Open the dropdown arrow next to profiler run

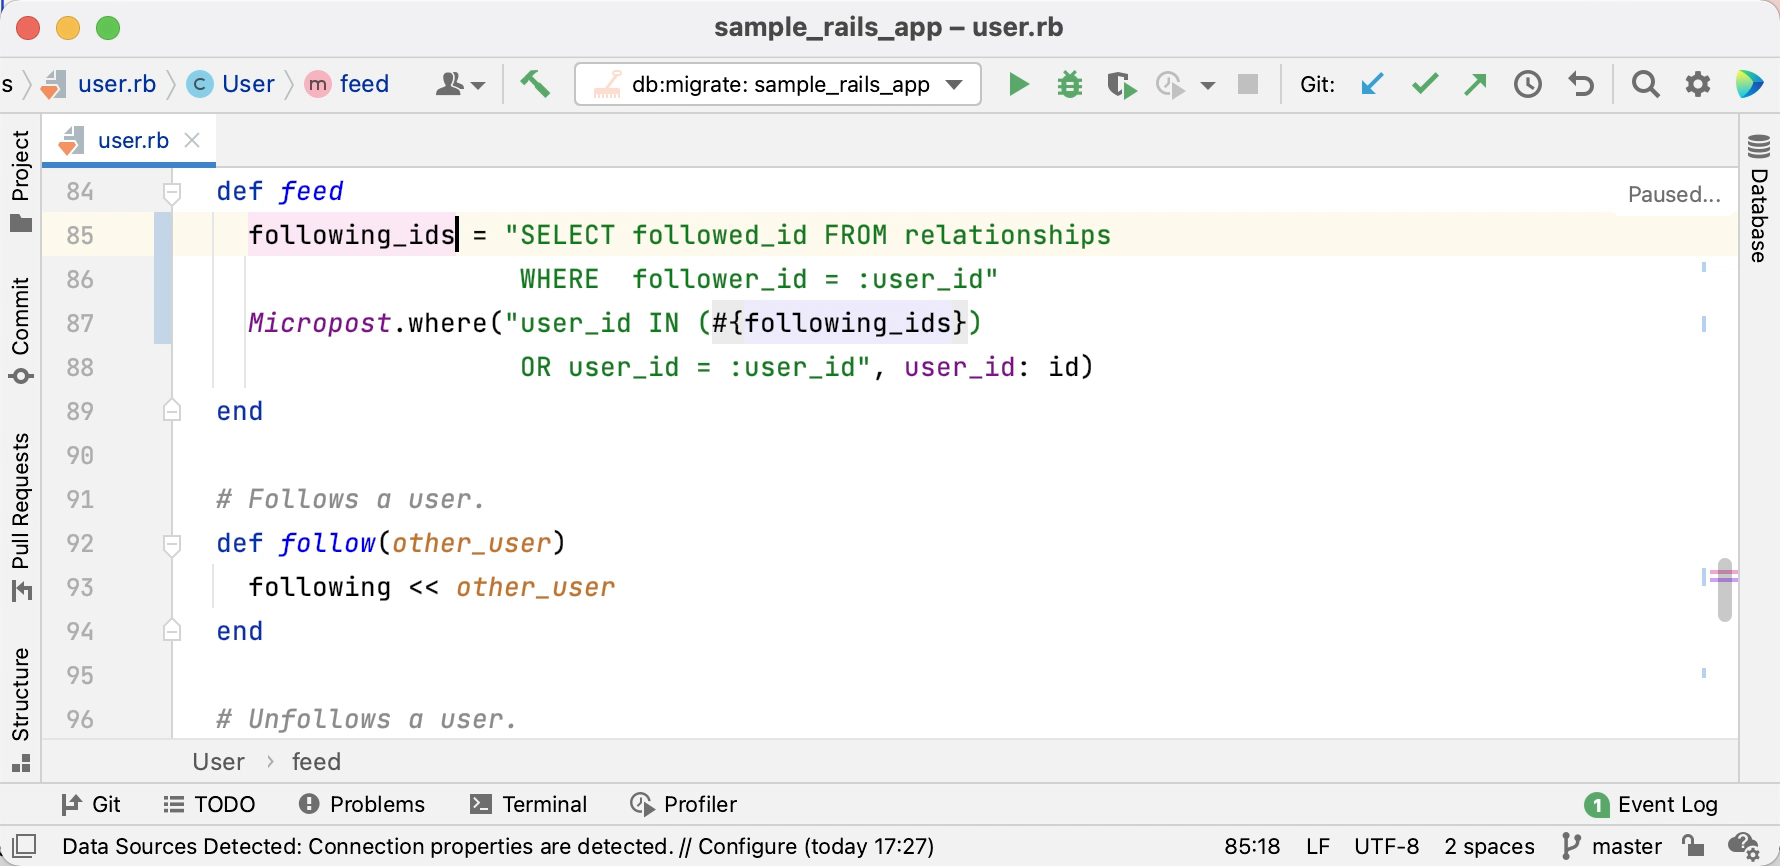click(1208, 85)
